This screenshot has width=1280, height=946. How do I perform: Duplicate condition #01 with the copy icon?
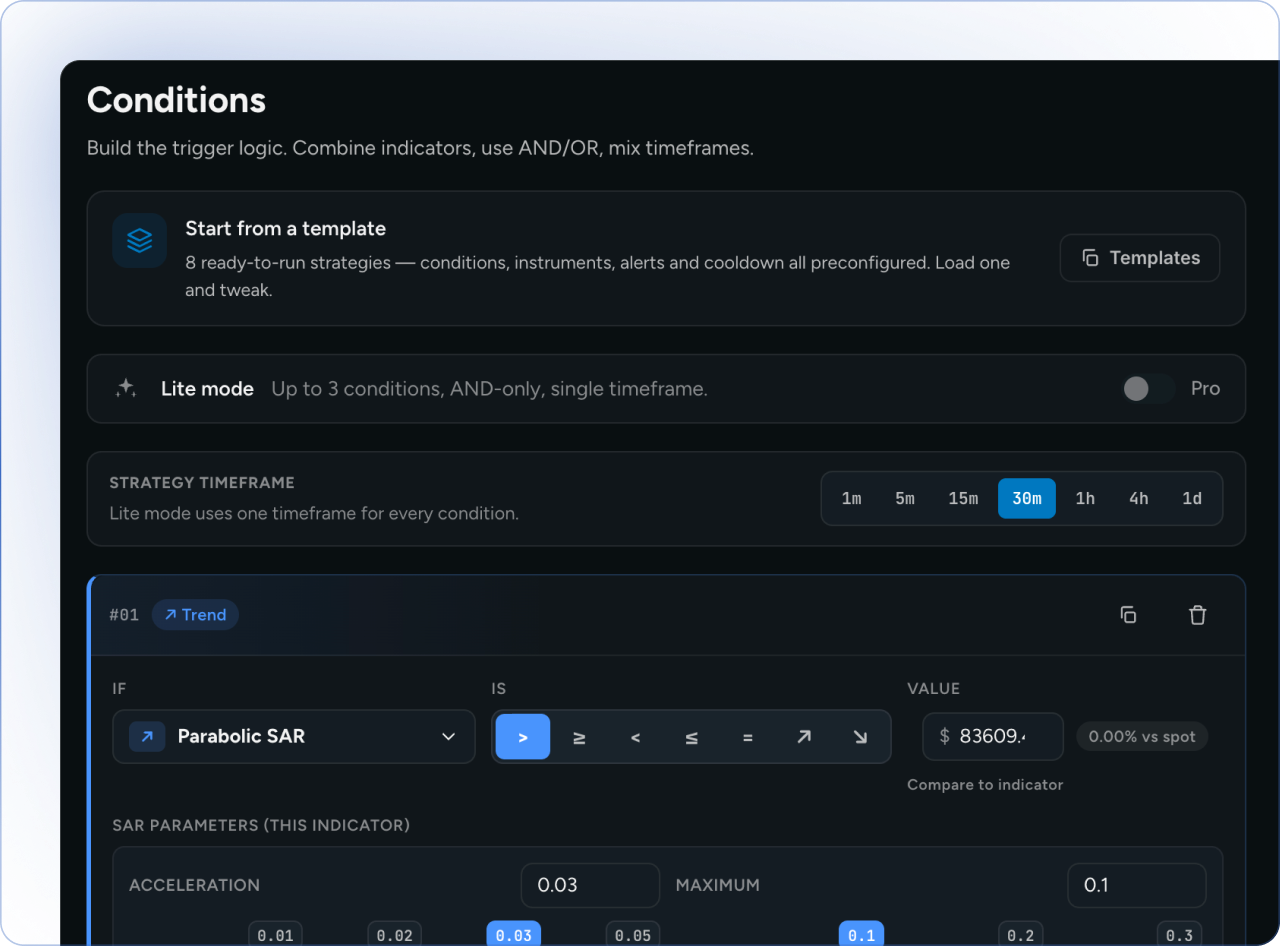point(1128,615)
